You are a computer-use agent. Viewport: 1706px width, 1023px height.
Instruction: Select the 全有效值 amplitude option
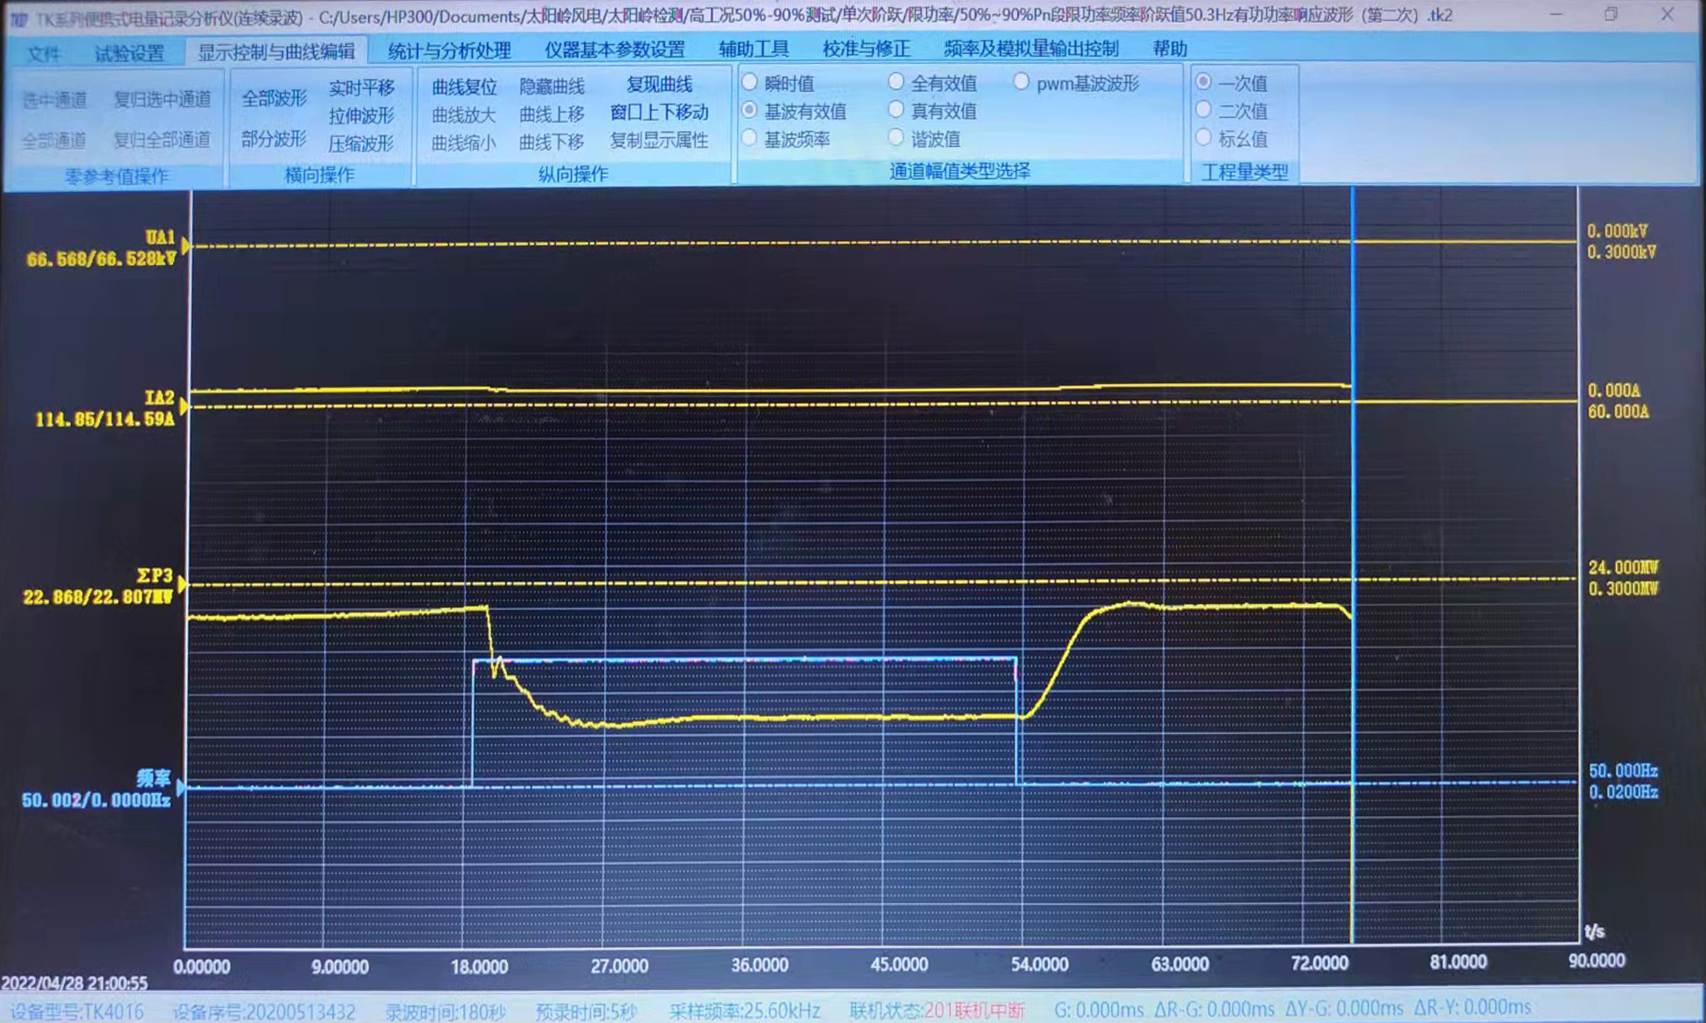point(896,83)
